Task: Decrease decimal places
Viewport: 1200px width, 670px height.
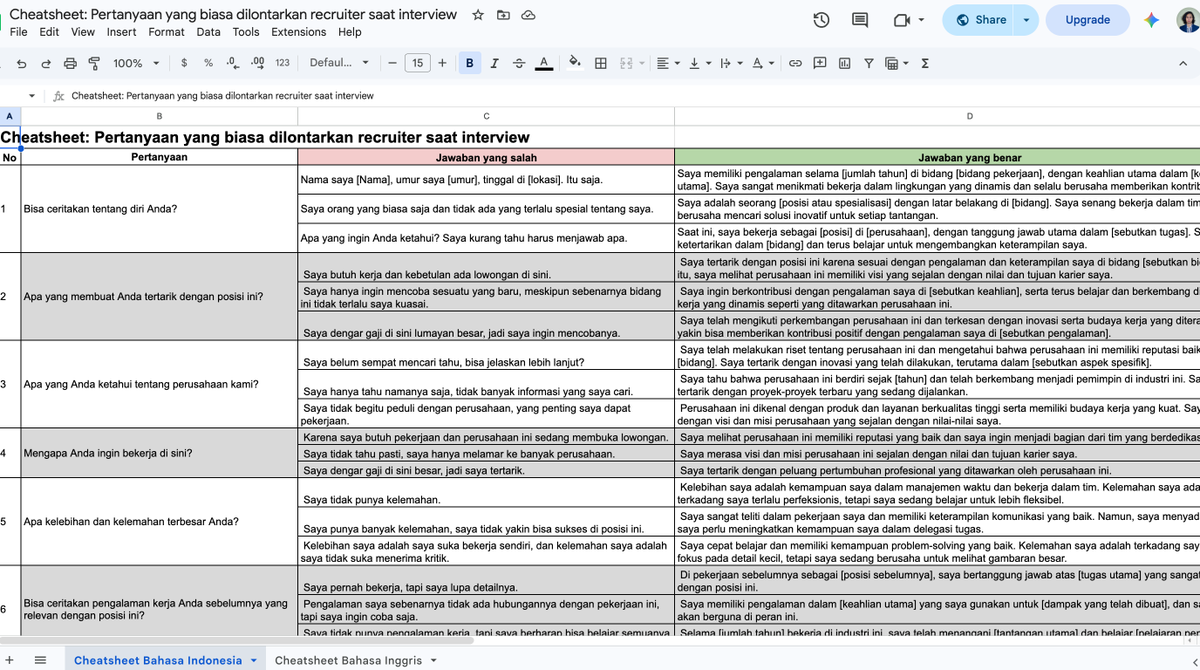Action: [x=232, y=63]
